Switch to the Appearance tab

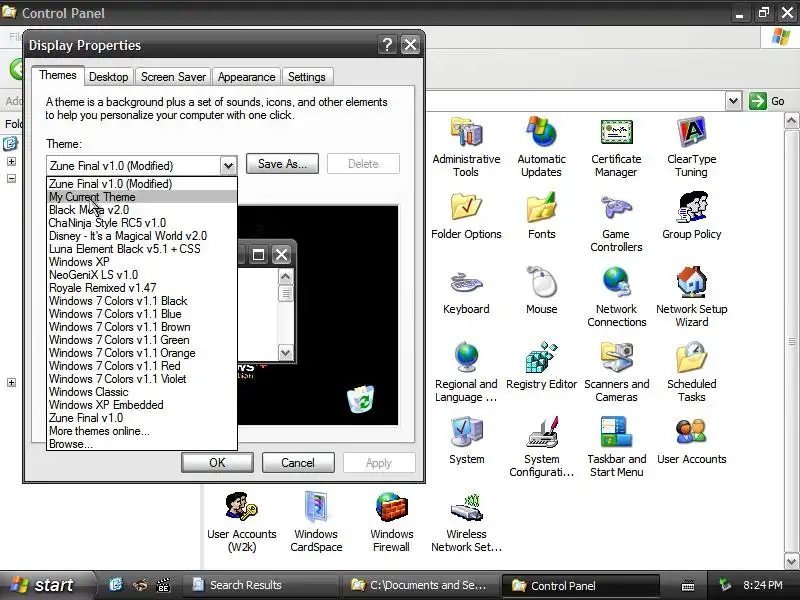(246, 77)
